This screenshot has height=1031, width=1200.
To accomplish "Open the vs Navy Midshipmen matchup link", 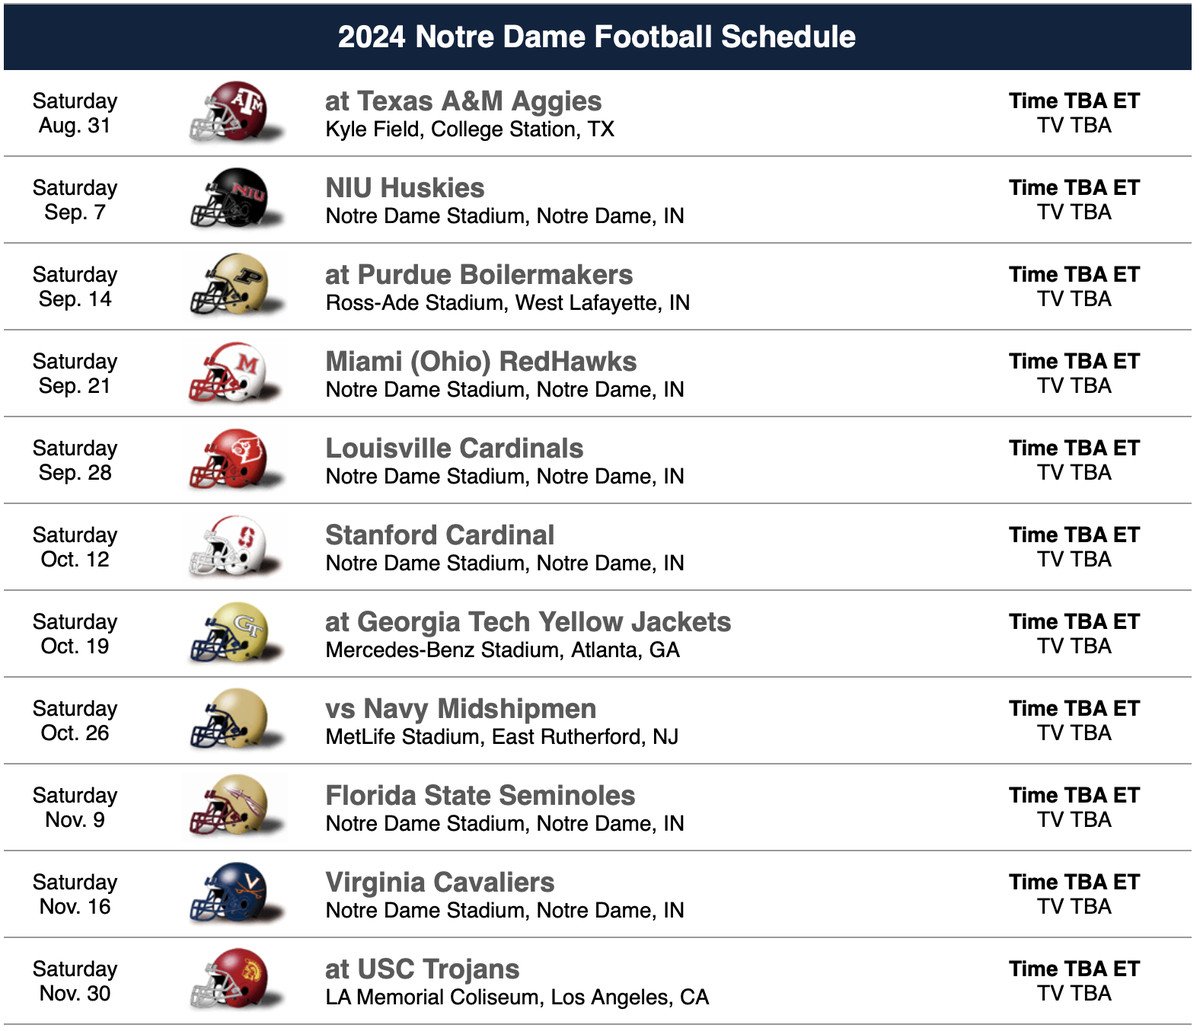I will [x=461, y=710].
